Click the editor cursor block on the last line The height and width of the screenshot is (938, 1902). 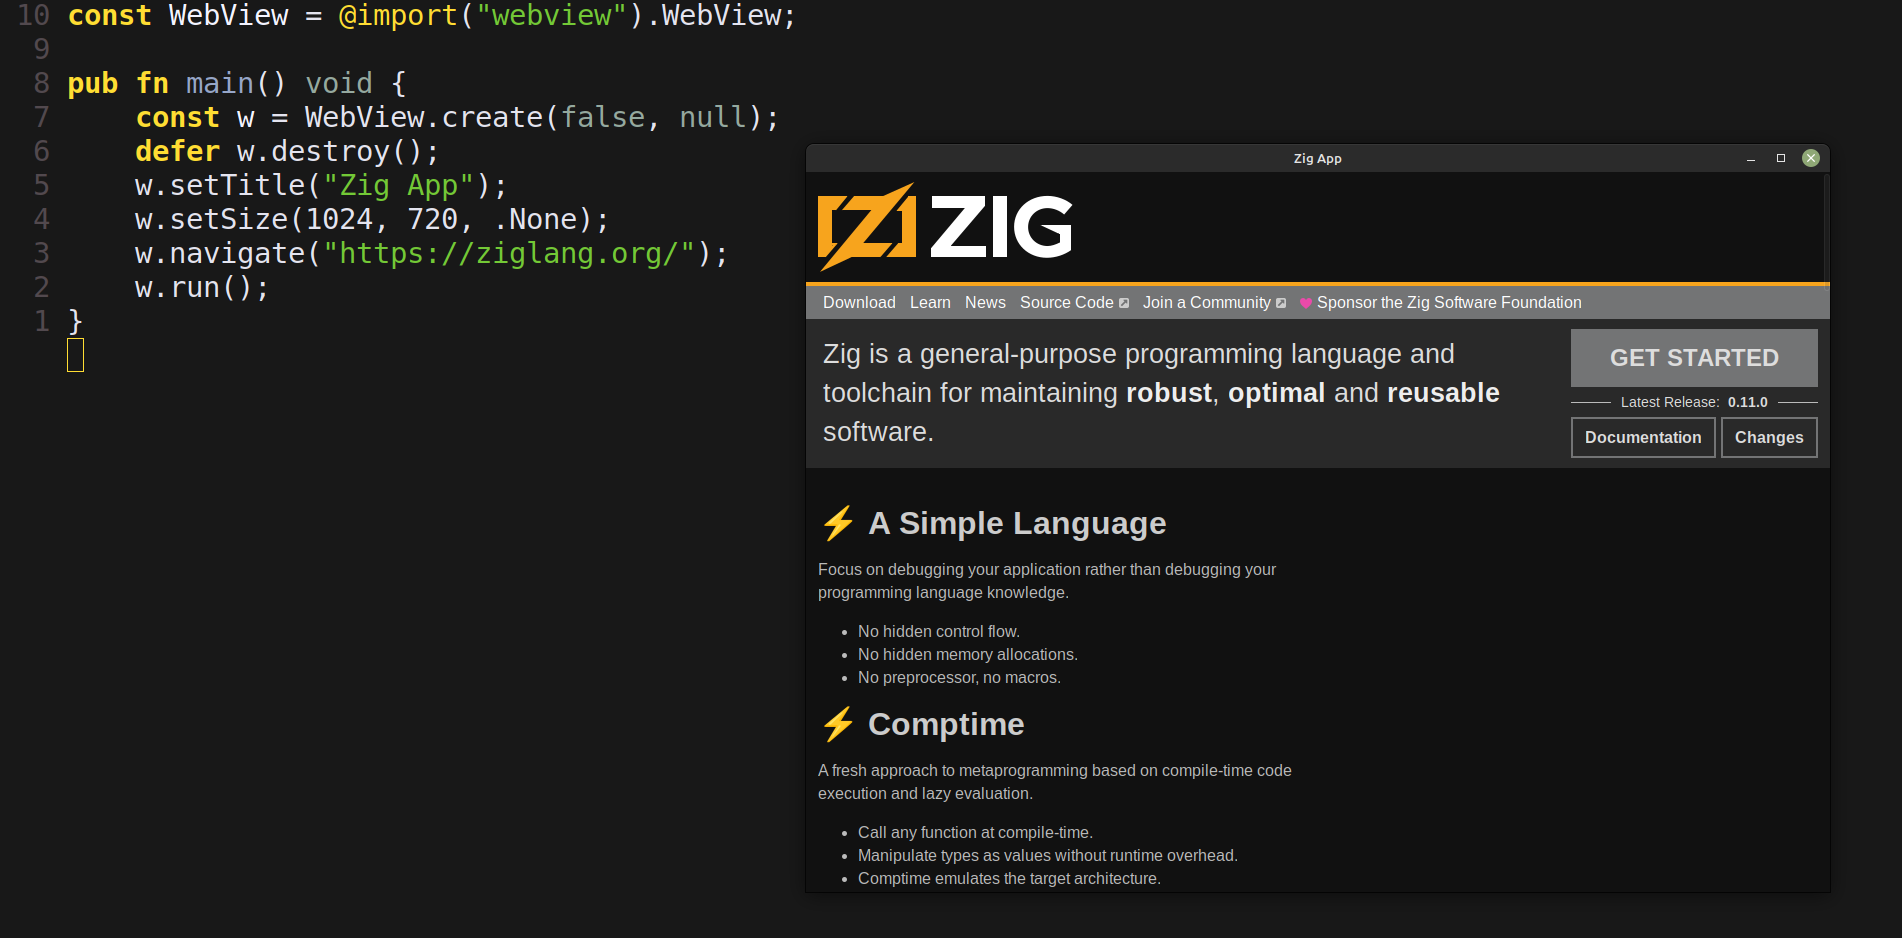pyautogui.click(x=76, y=355)
